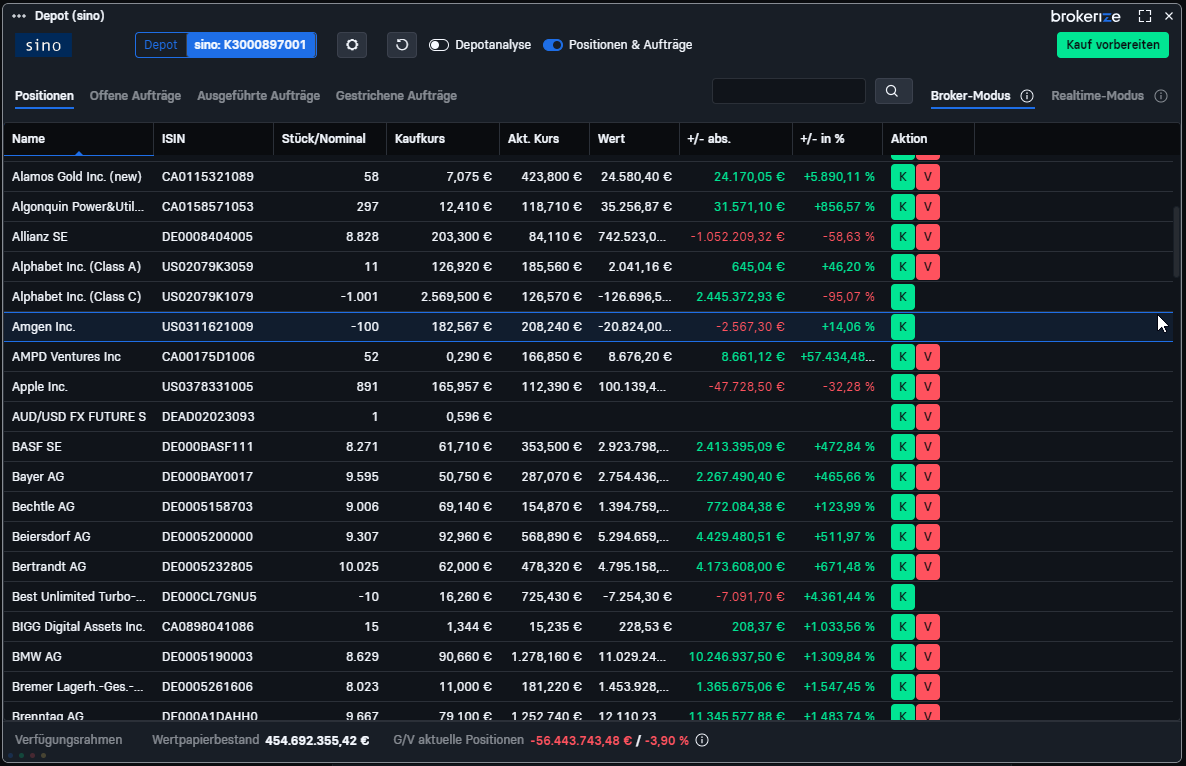The width and height of the screenshot is (1186, 766).
Task: Select Broker-Modus tab
Action: click(970, 96)
